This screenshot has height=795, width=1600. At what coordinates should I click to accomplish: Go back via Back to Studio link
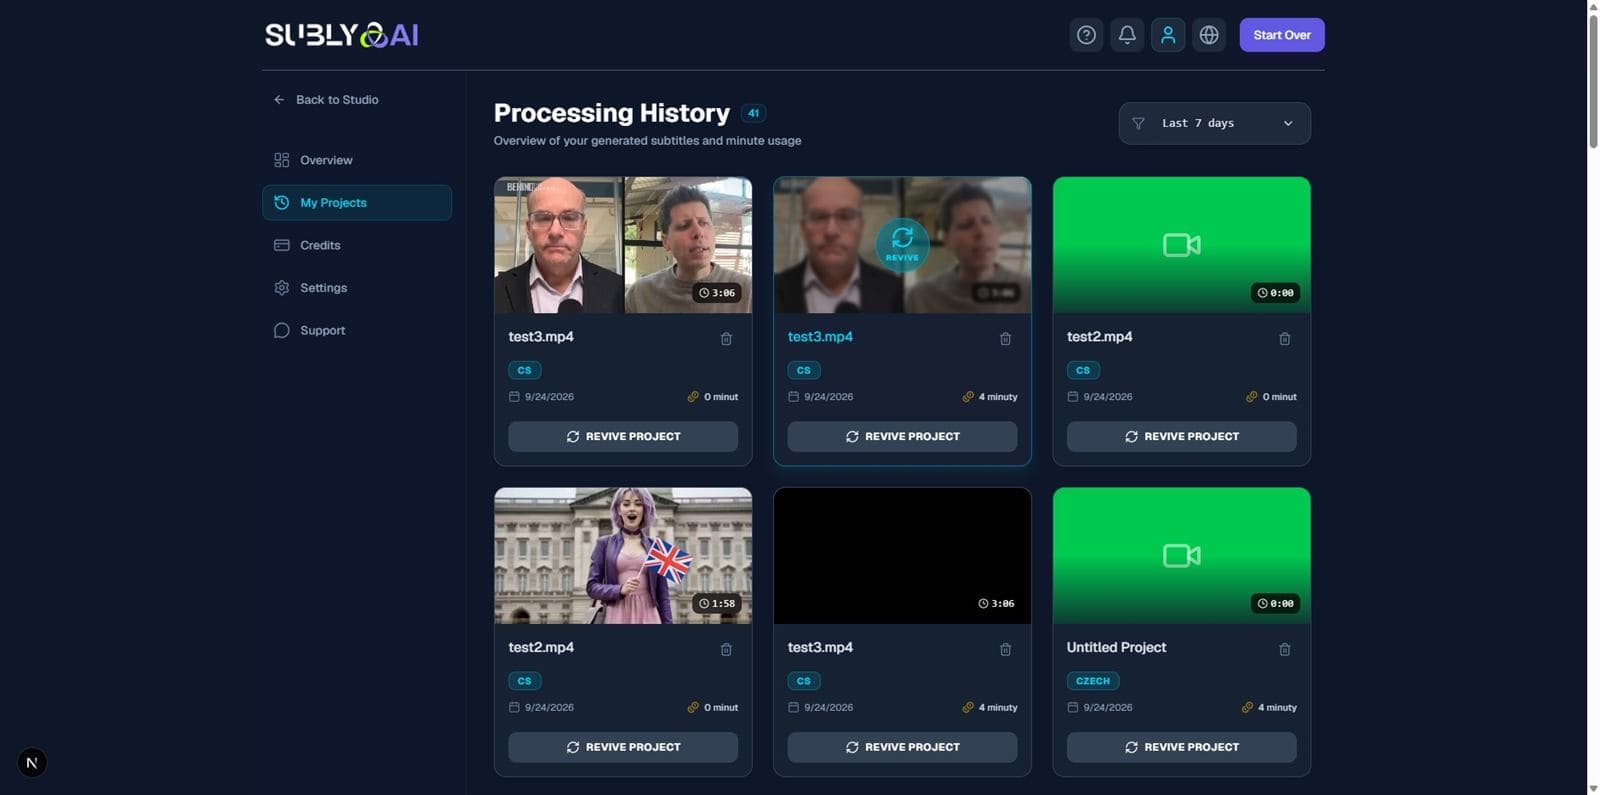326,100
